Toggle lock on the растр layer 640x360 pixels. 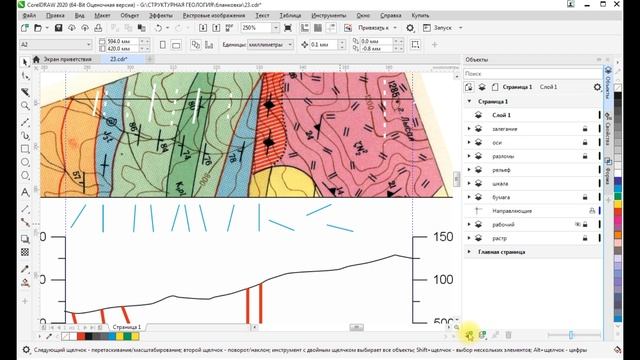(585, 238)
